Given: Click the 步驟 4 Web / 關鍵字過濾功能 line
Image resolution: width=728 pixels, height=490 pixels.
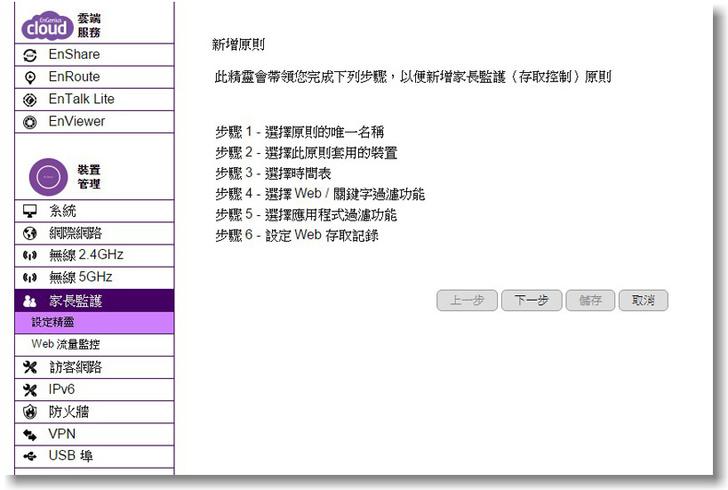Looking at the screenshot, I should 320,194.
